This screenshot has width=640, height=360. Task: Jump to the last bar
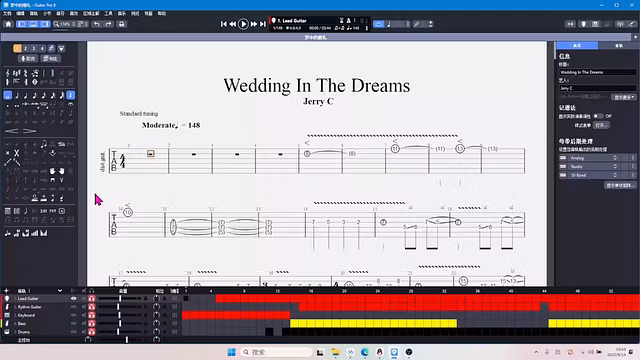click(263, 24)
